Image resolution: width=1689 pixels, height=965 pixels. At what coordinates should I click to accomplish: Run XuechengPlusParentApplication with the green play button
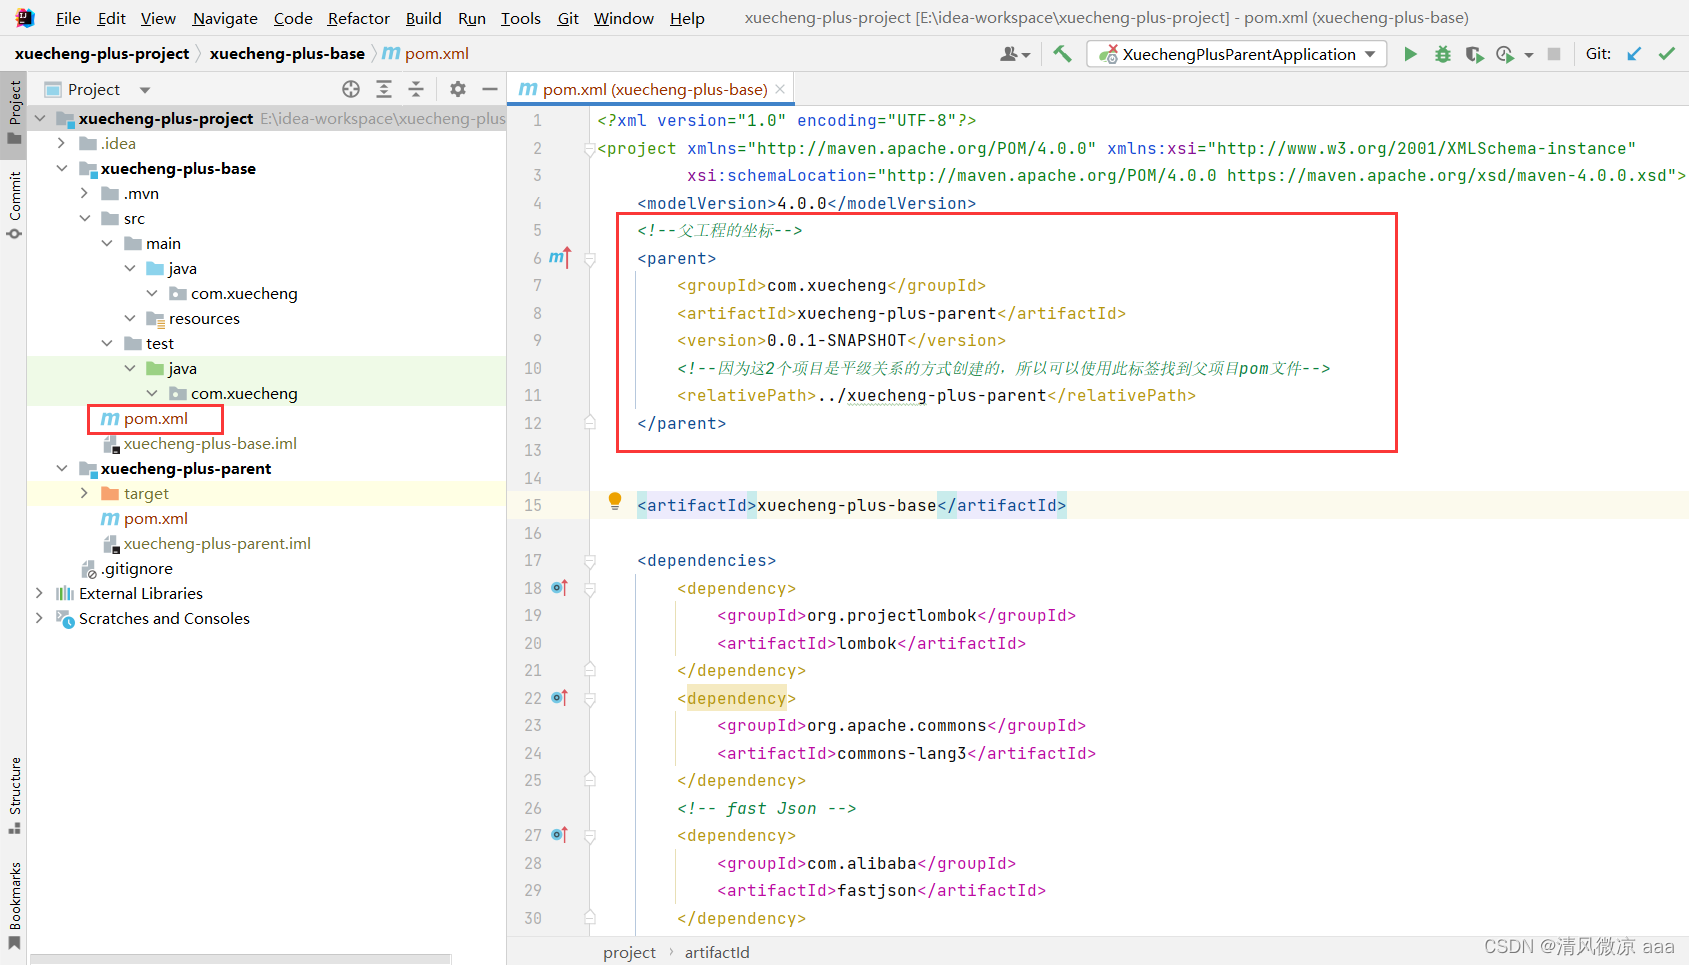coord(1410,54)
